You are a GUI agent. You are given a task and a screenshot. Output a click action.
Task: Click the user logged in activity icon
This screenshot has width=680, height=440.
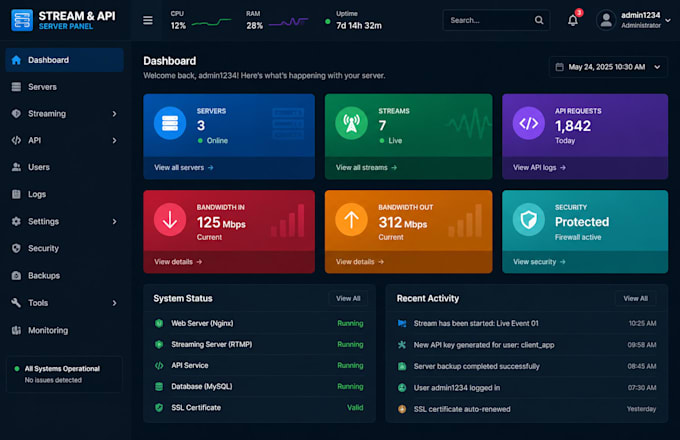(x=402, y=388)
